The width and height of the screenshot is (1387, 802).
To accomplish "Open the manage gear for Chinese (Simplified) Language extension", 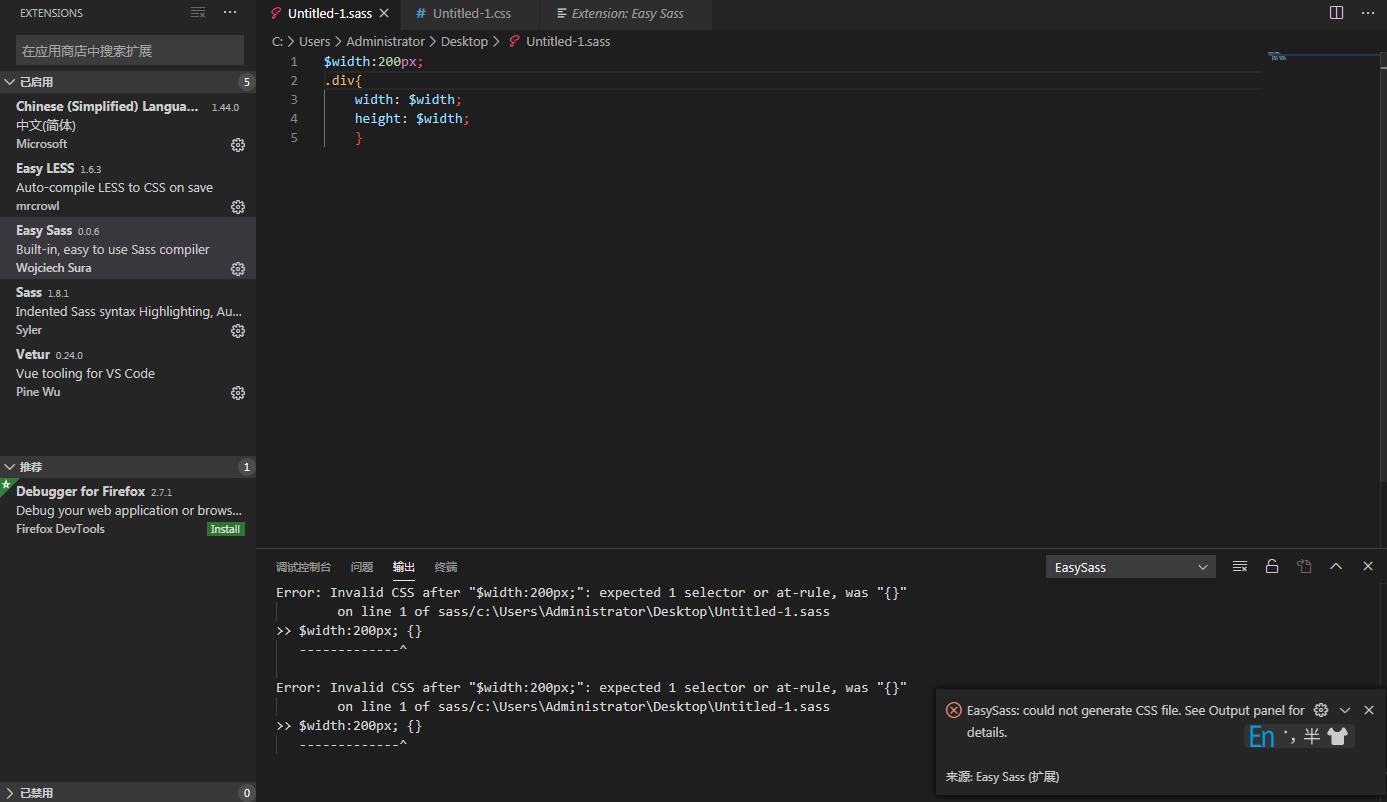I will coord(238,145).
